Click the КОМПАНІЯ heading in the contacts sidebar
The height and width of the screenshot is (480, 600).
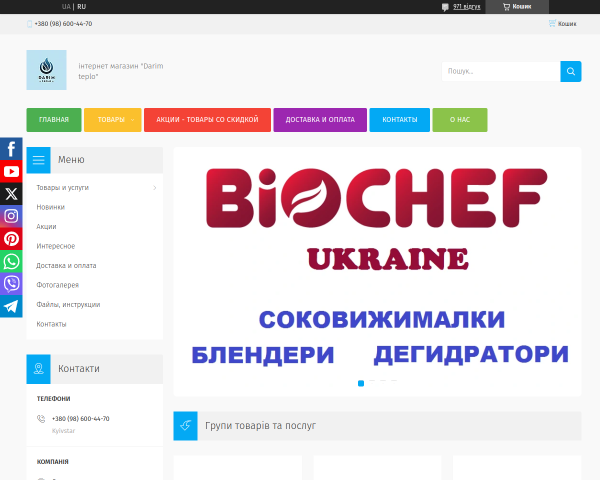point(53,462)
